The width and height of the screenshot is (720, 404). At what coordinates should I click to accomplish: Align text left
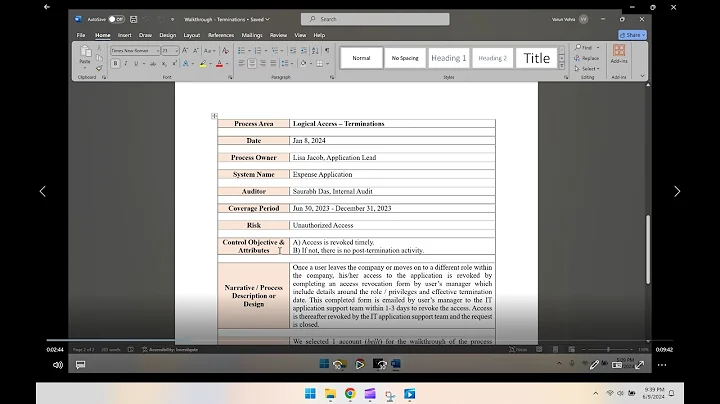pos(241,63)
